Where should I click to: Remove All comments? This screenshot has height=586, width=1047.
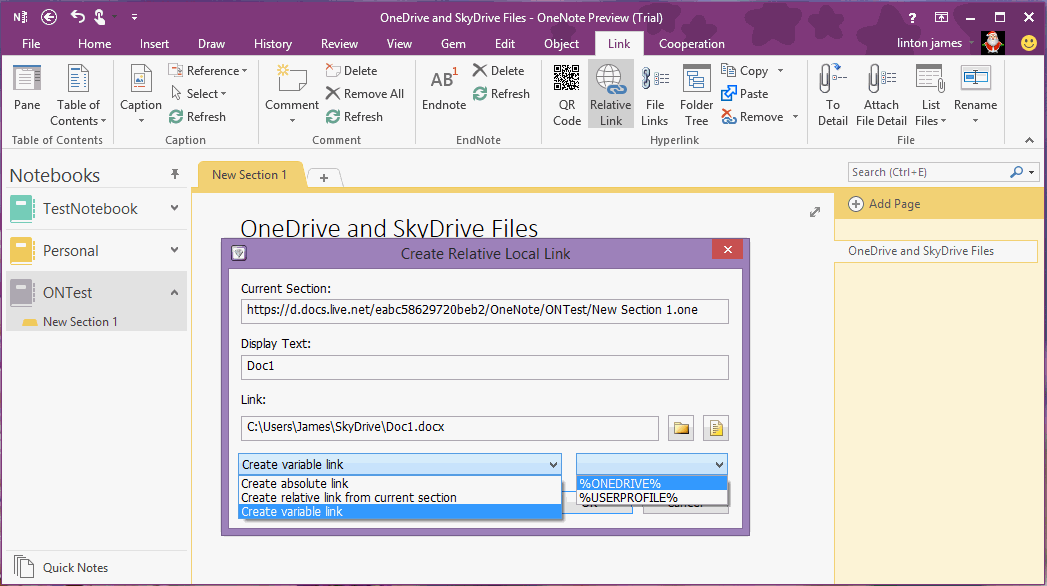365,93
